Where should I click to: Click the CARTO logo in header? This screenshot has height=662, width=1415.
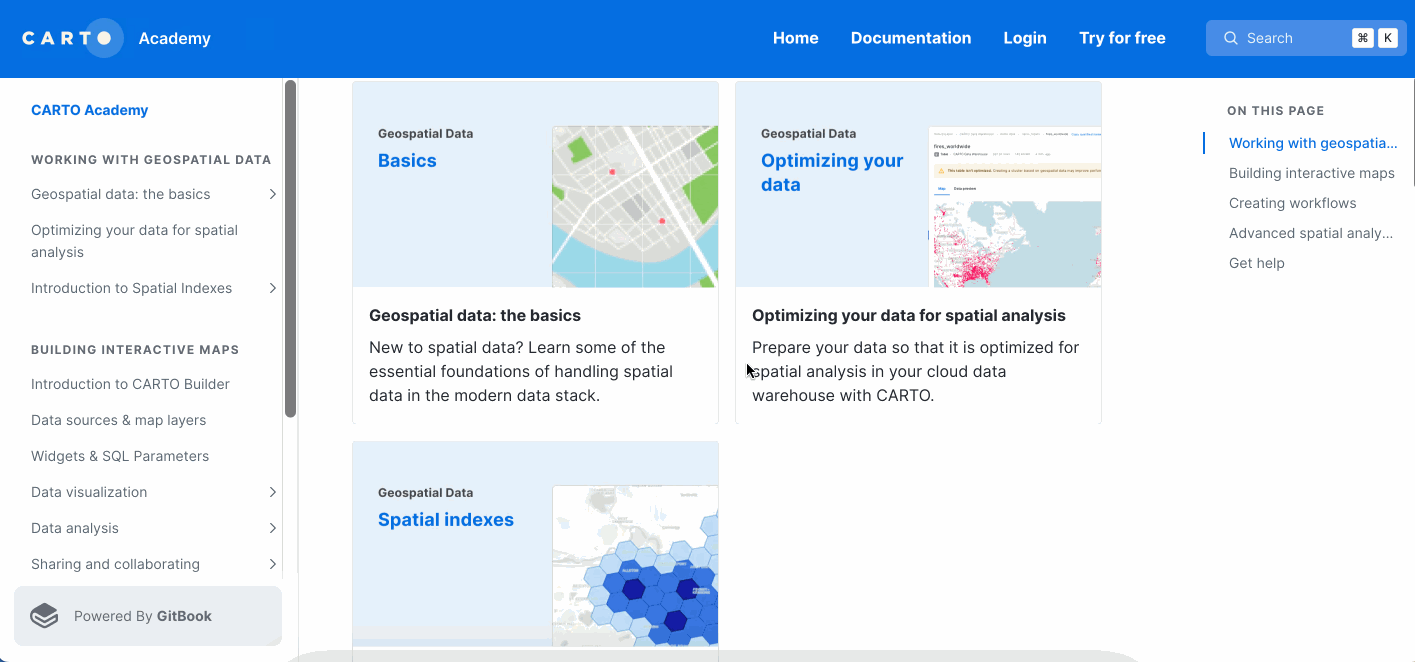pyautogui.click(x=72, y=38)
